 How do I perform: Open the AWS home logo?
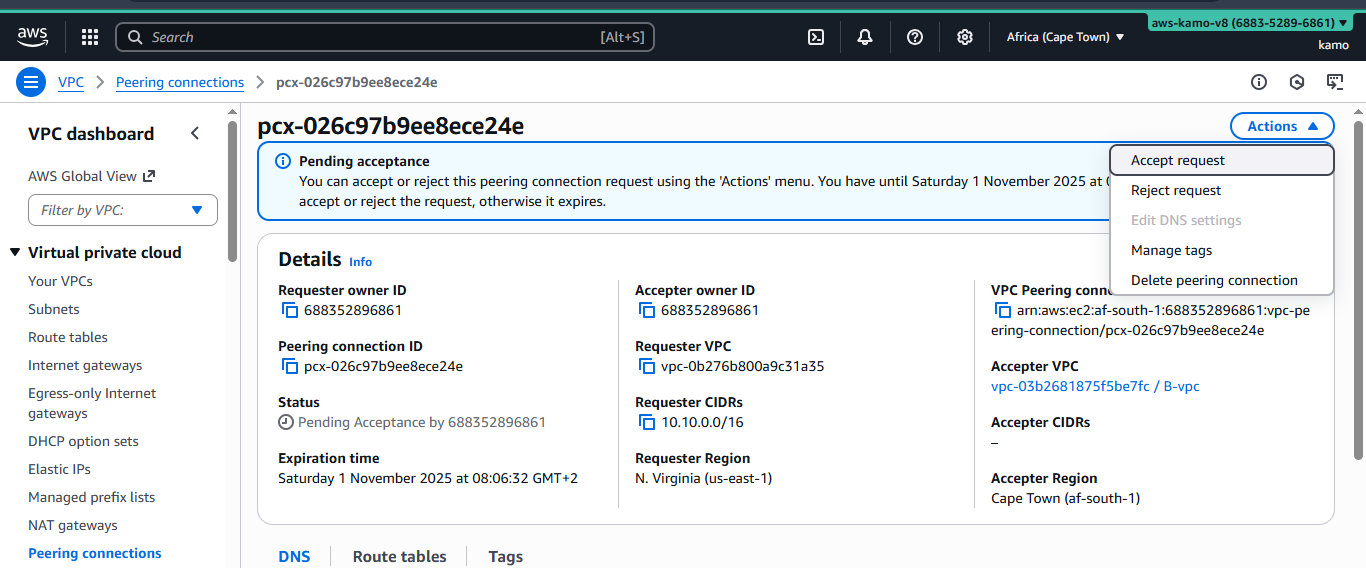[33, 37]
